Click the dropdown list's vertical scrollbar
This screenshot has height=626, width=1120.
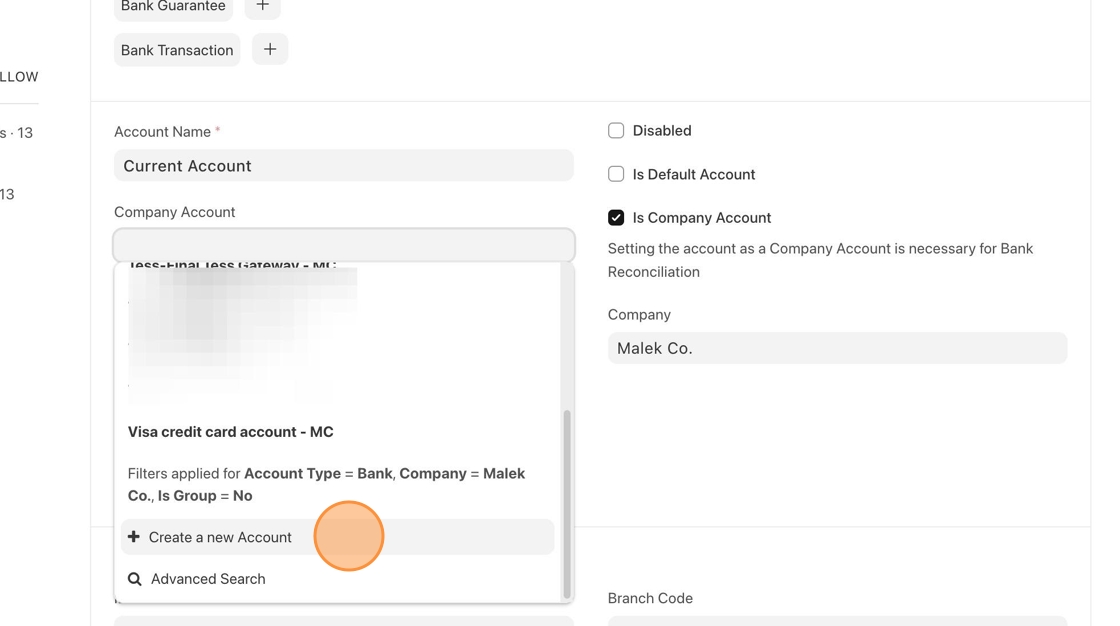click(x=567, y=500)
